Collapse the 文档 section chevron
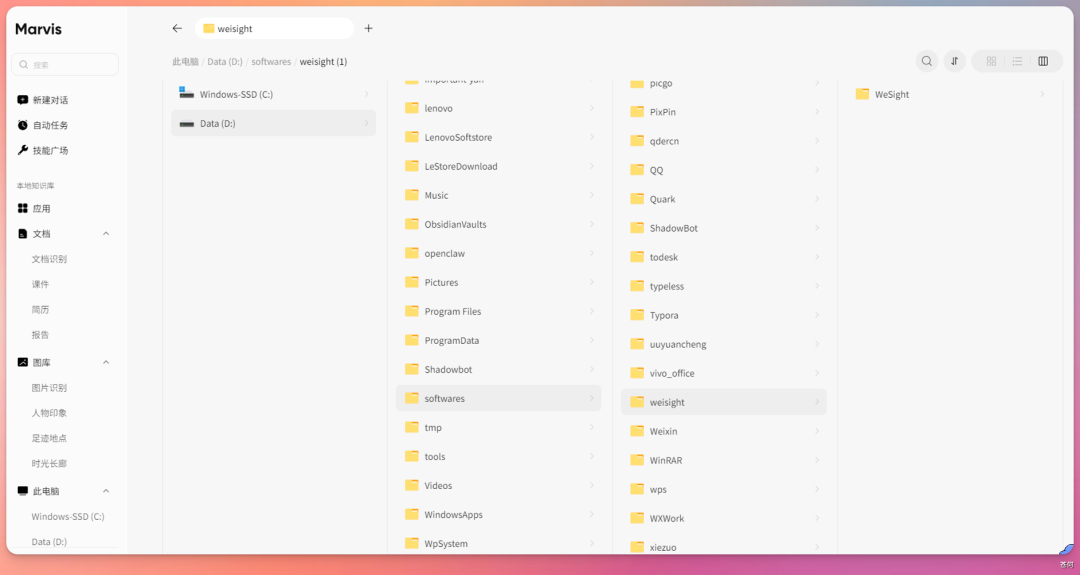This screenshot has height=575, width=1080. [106, 233]
